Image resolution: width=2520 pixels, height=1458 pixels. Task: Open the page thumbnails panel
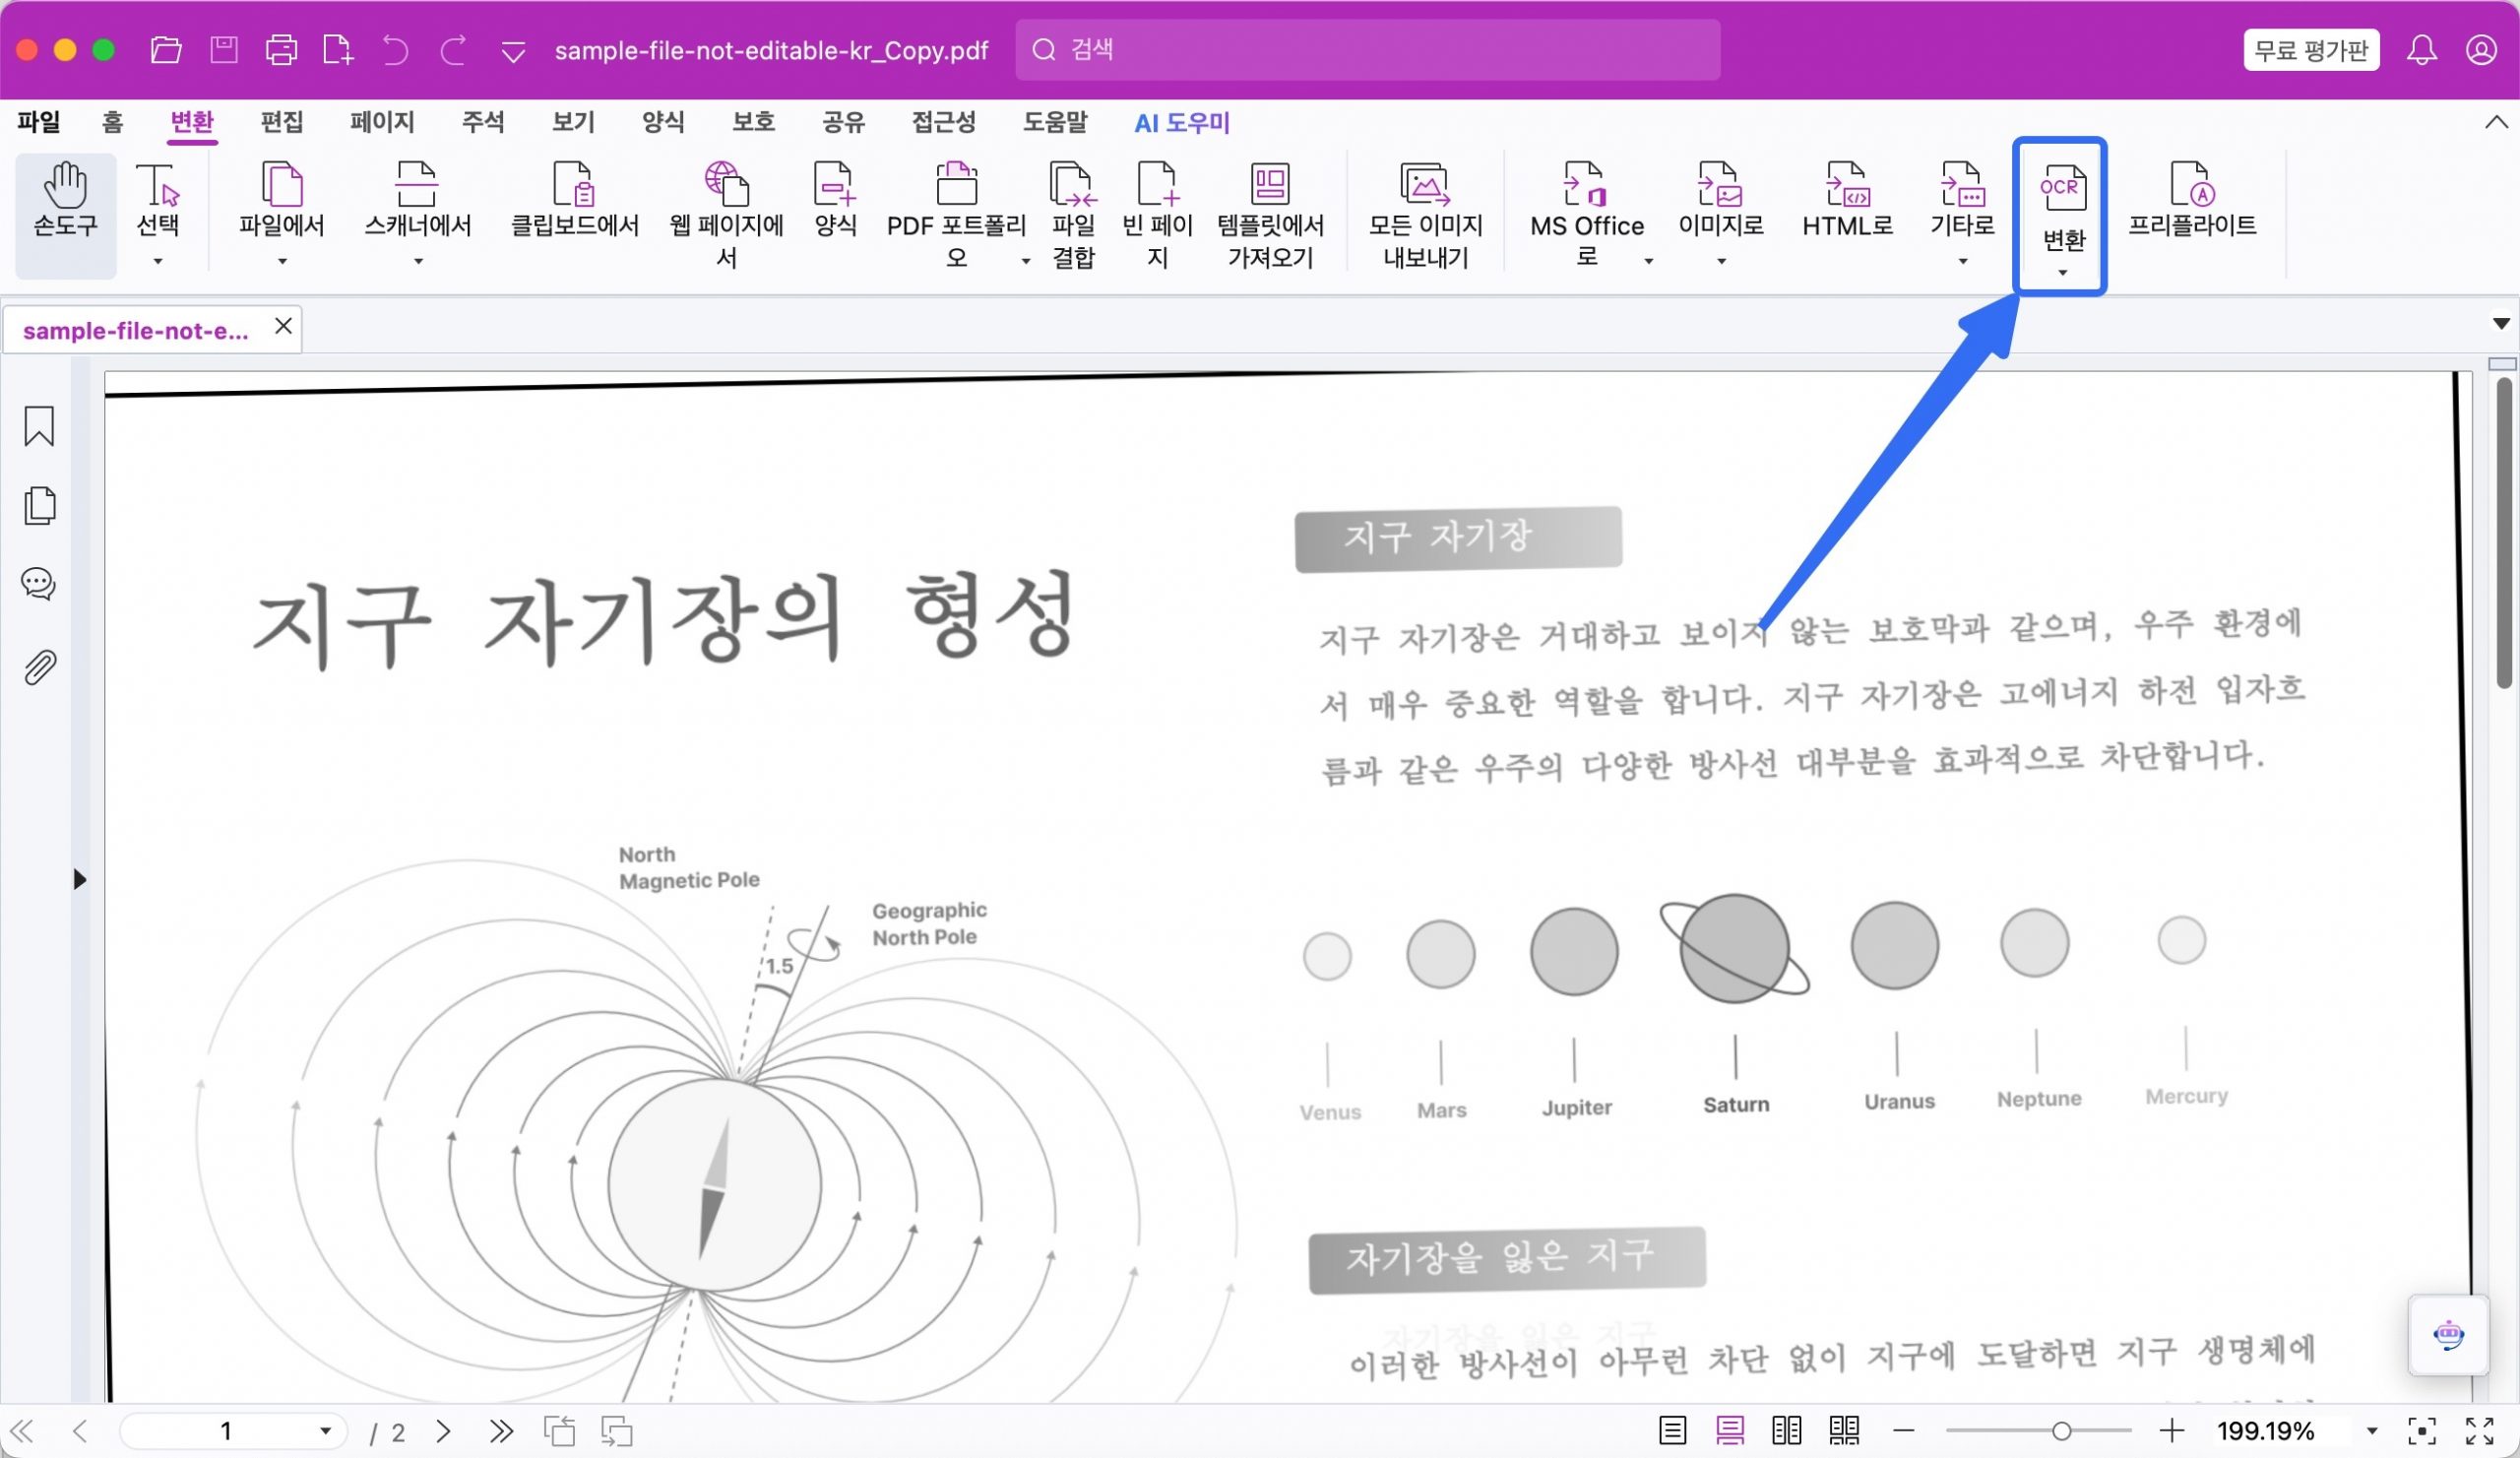(39, 505)
